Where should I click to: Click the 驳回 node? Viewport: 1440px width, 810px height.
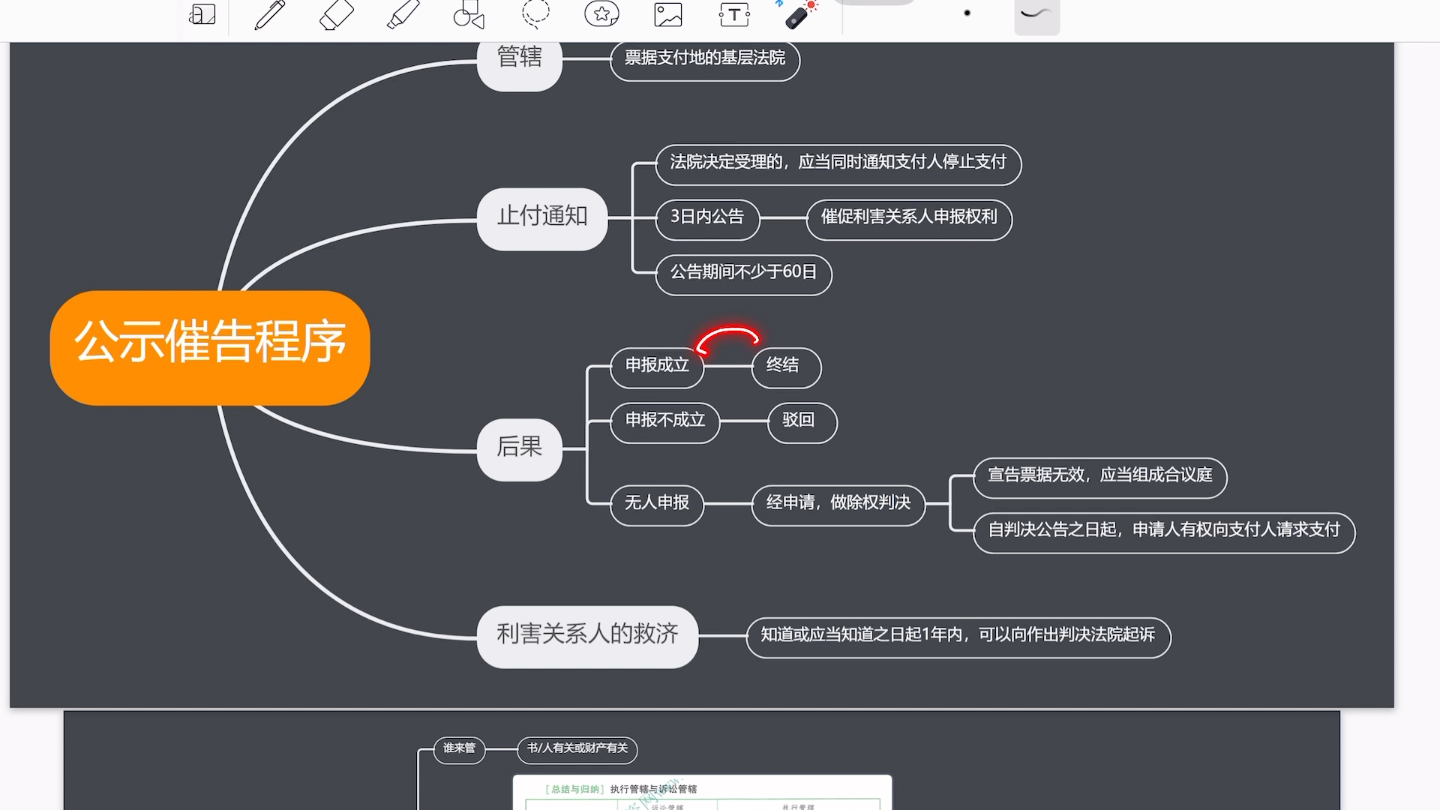[802, 422]
